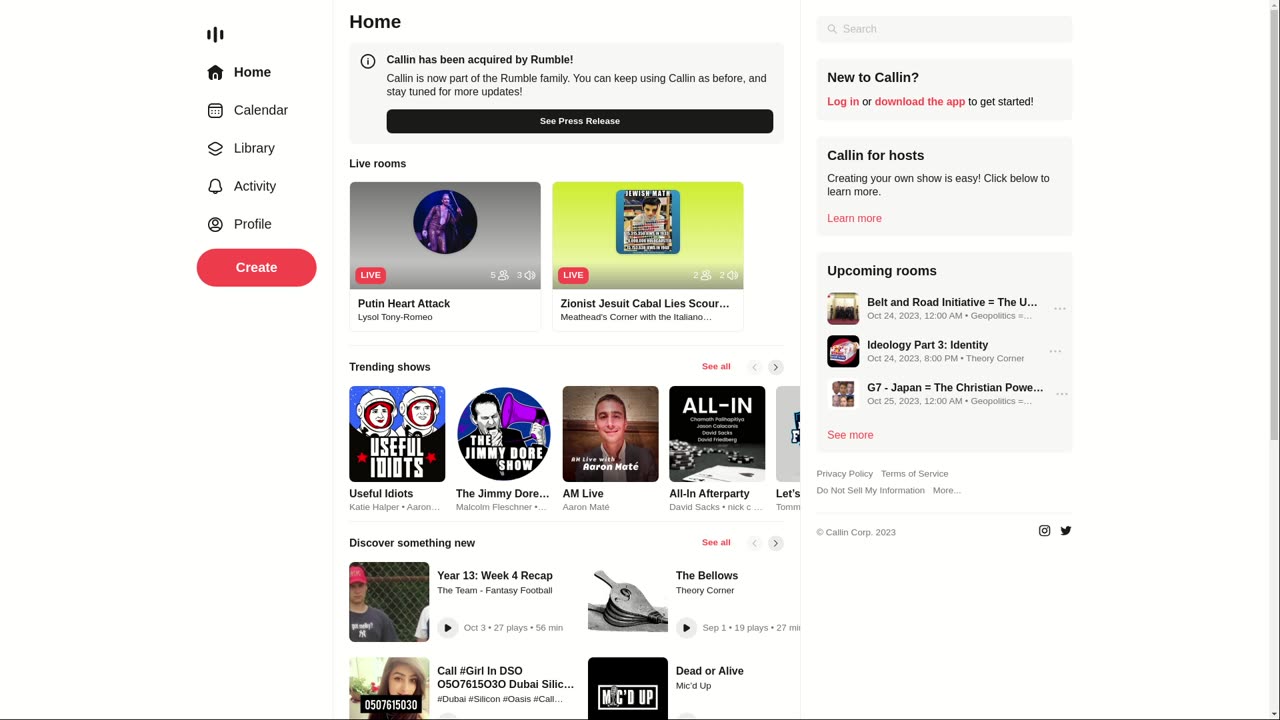Click speakers icon on Putin Heart Attack room
Image resolution: width=1280 pixels, height=720 pixels.
[530, 275]
